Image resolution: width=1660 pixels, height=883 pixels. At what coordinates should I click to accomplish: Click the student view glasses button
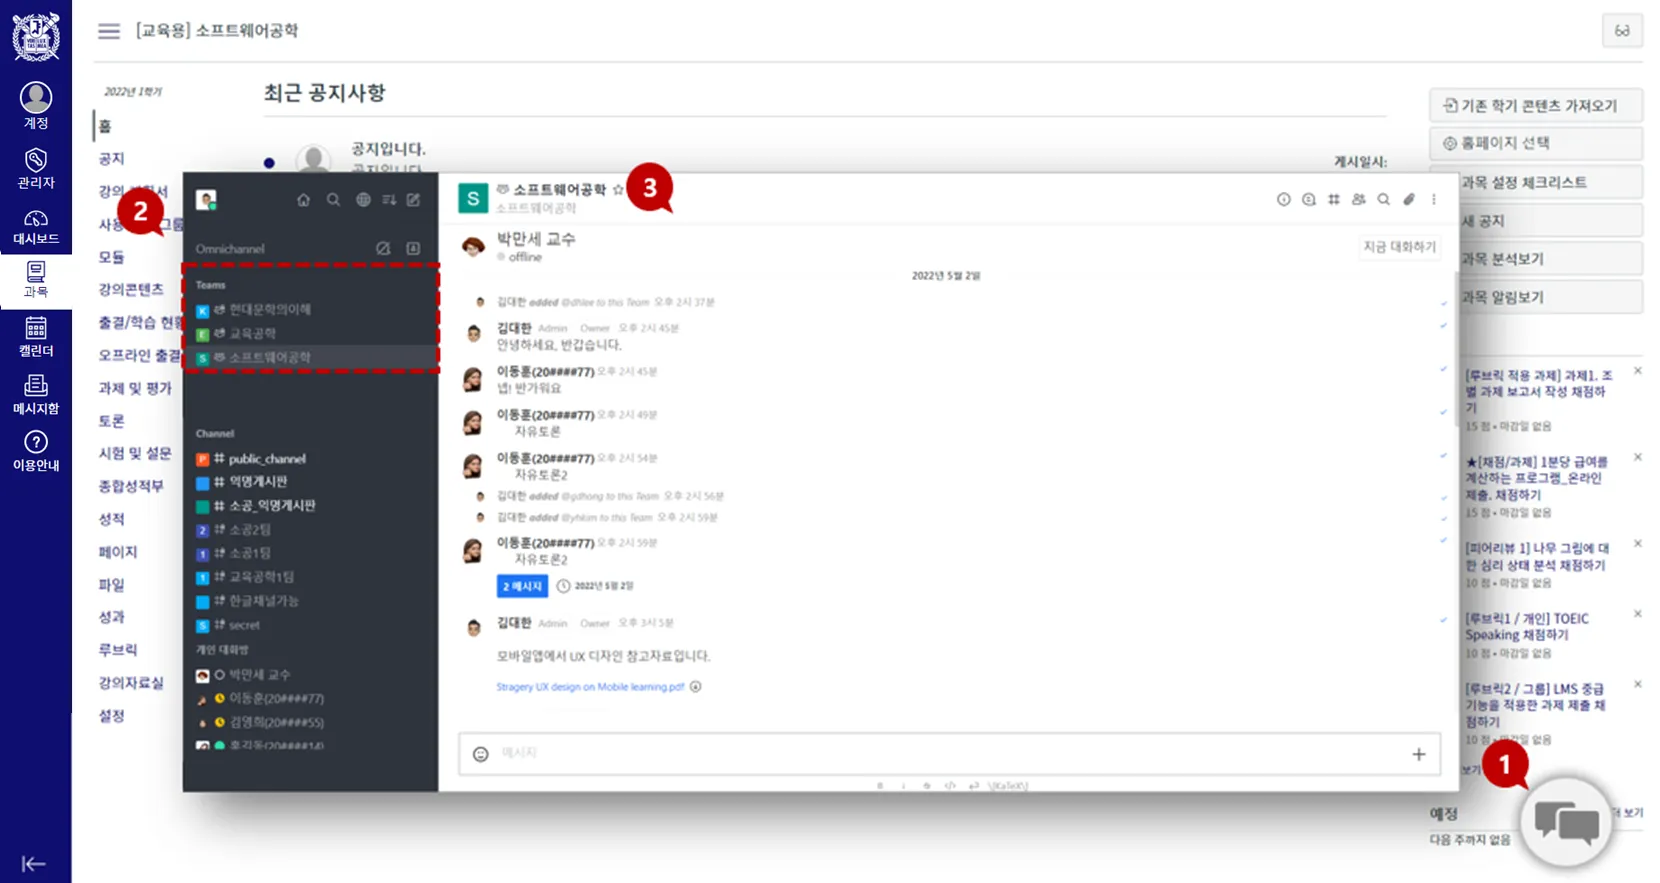coord(1622,31)
